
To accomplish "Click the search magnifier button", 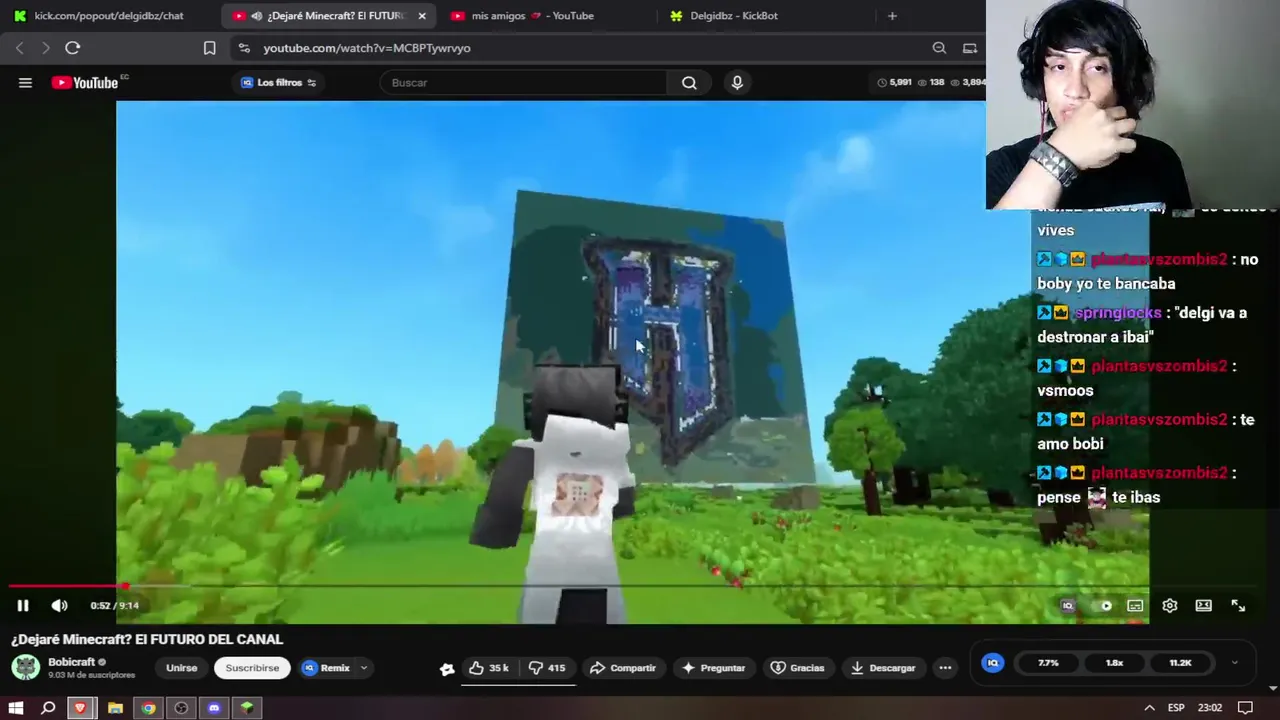I will point(689,83).
